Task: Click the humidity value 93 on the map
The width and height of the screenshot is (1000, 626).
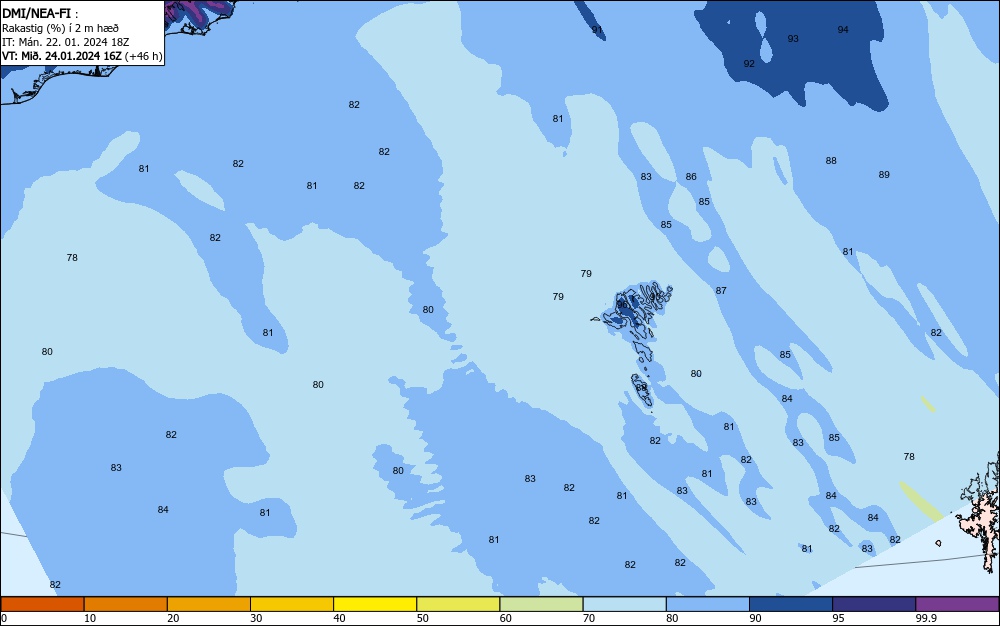Action: pyautogui.click(x=793, y=39)
